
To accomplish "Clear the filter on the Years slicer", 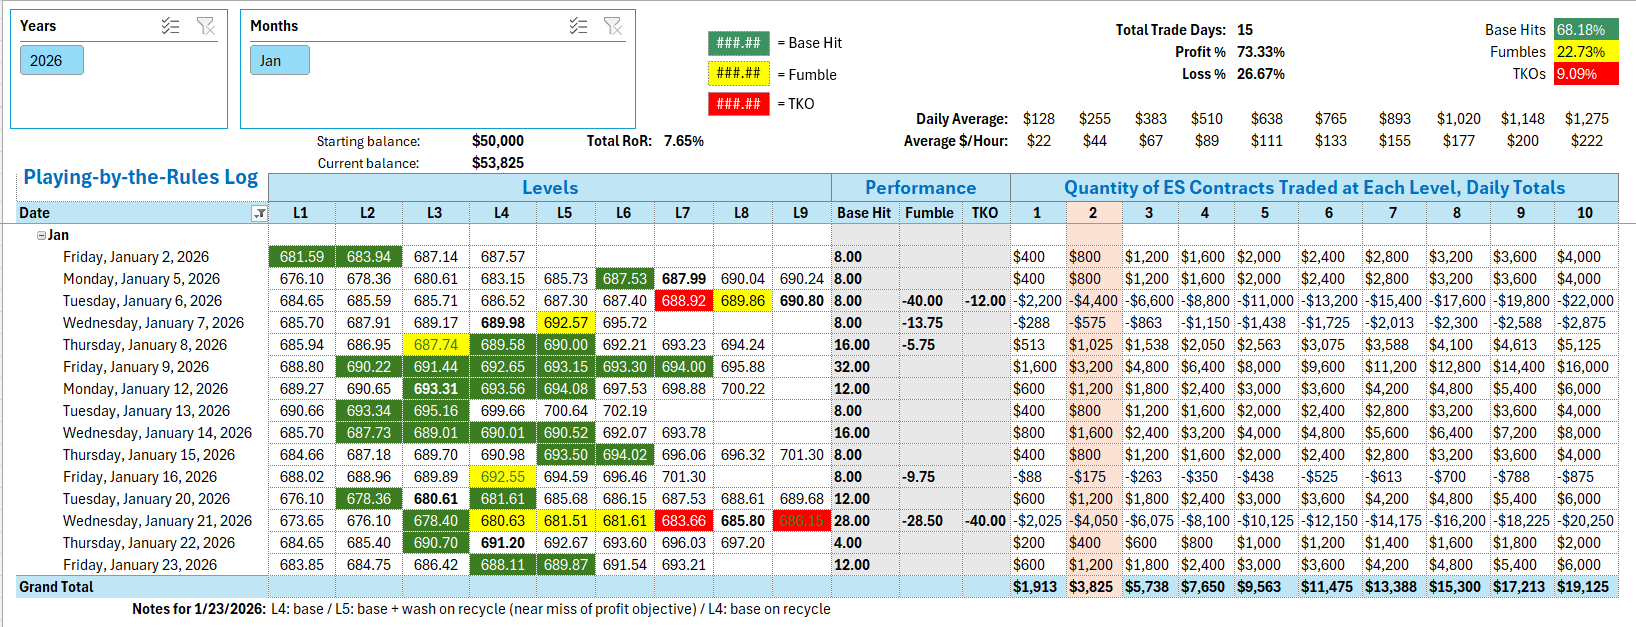I will pyautogui.click(x=206, y=26).
